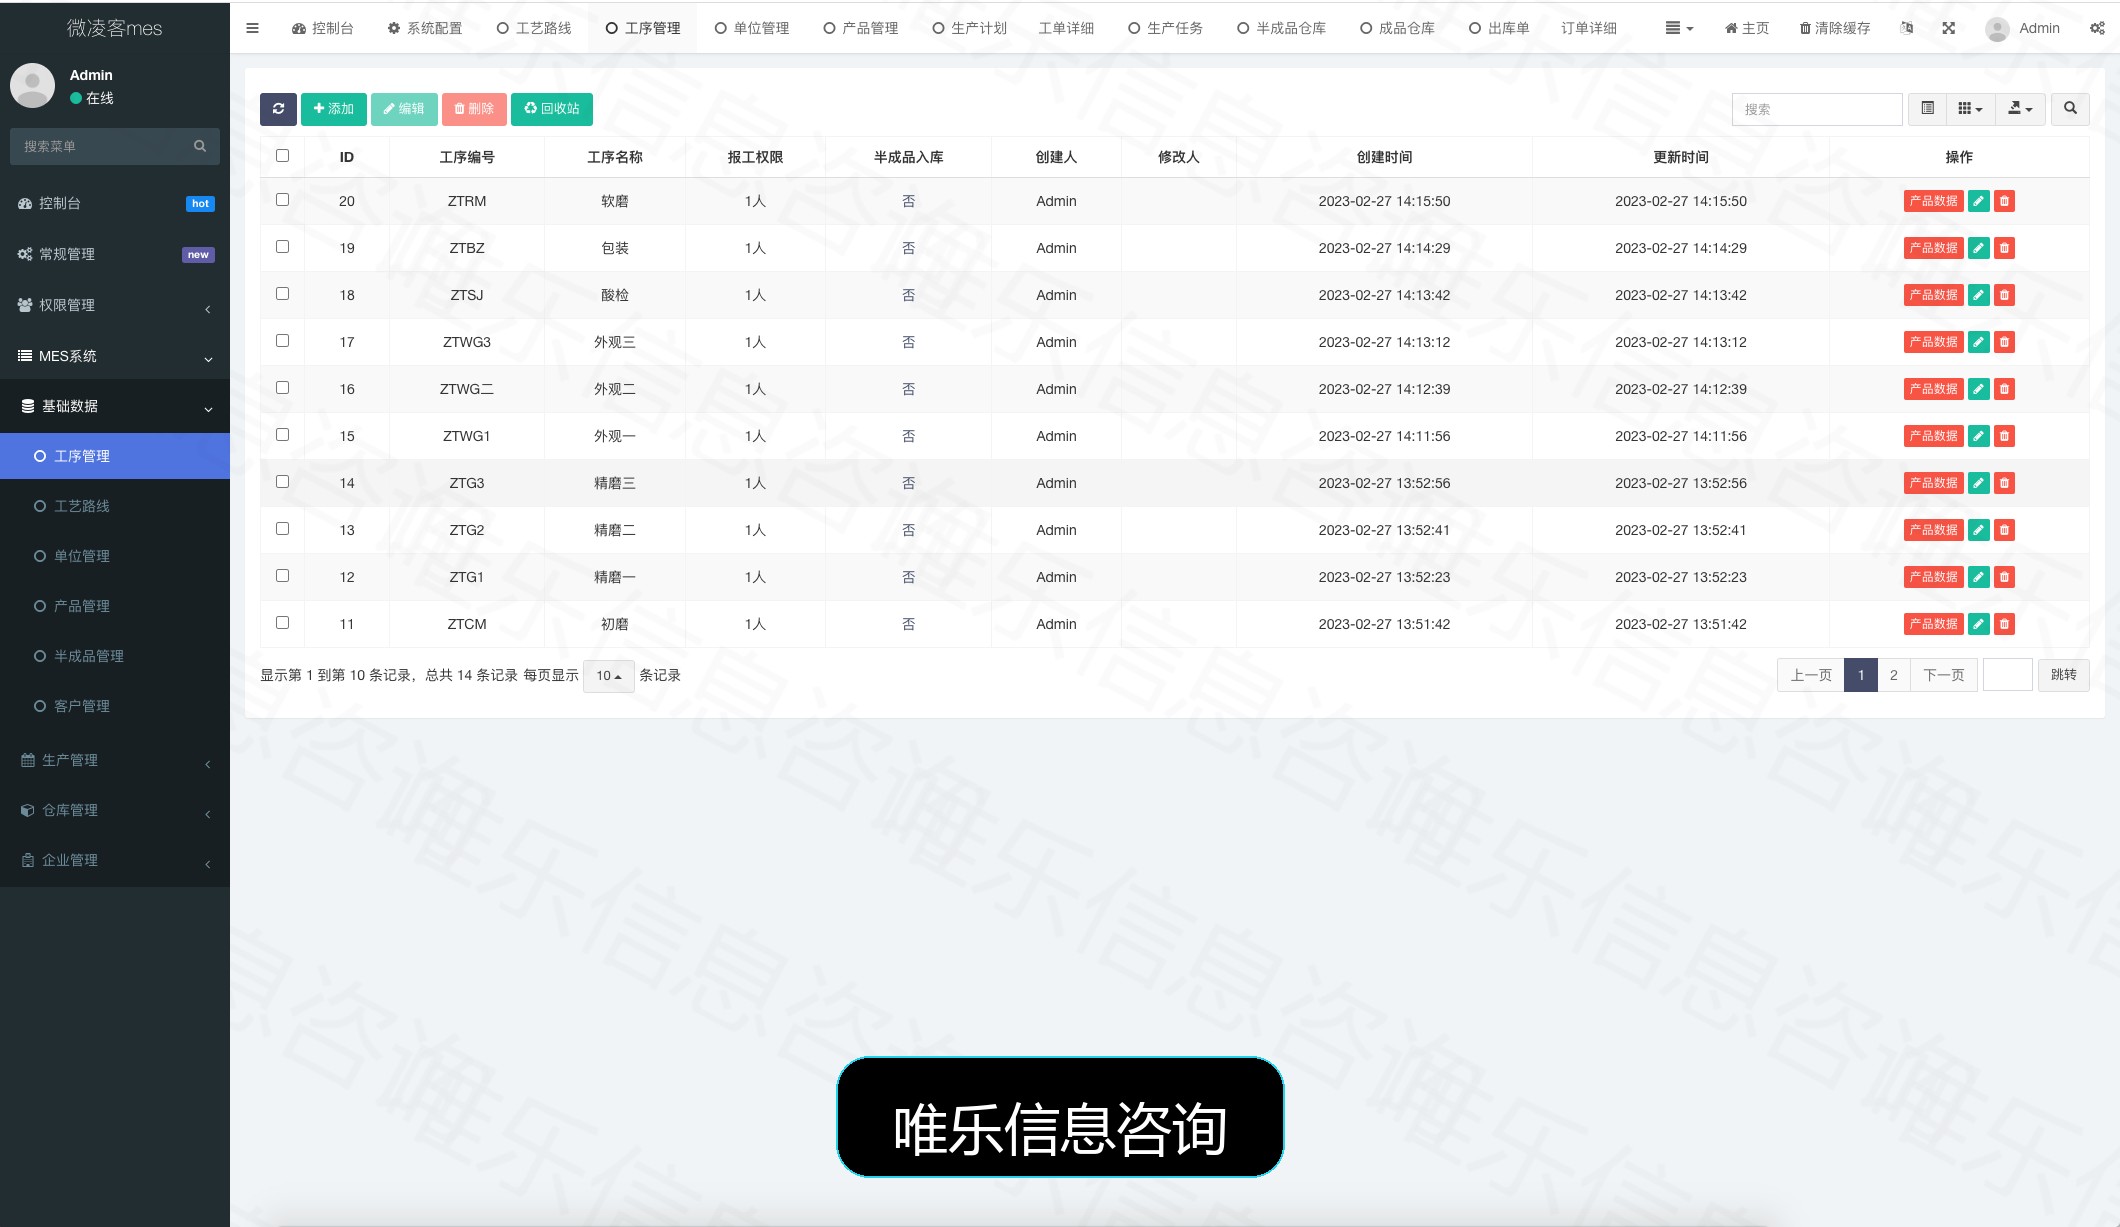Open 产品管理 in the sidebar
The height and width of the screenshot is (1227, 2120).
[x=115, y=606]
